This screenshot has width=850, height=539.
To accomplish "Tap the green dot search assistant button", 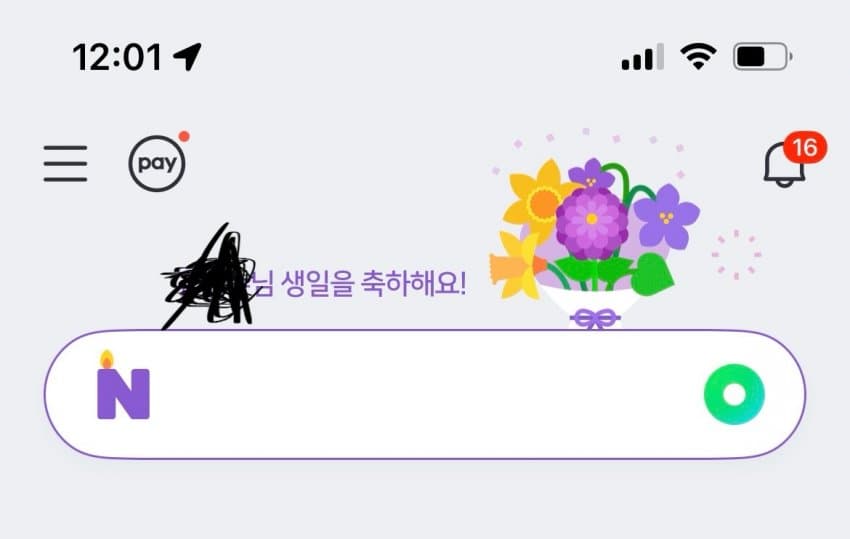I will (x=734, y=394).
